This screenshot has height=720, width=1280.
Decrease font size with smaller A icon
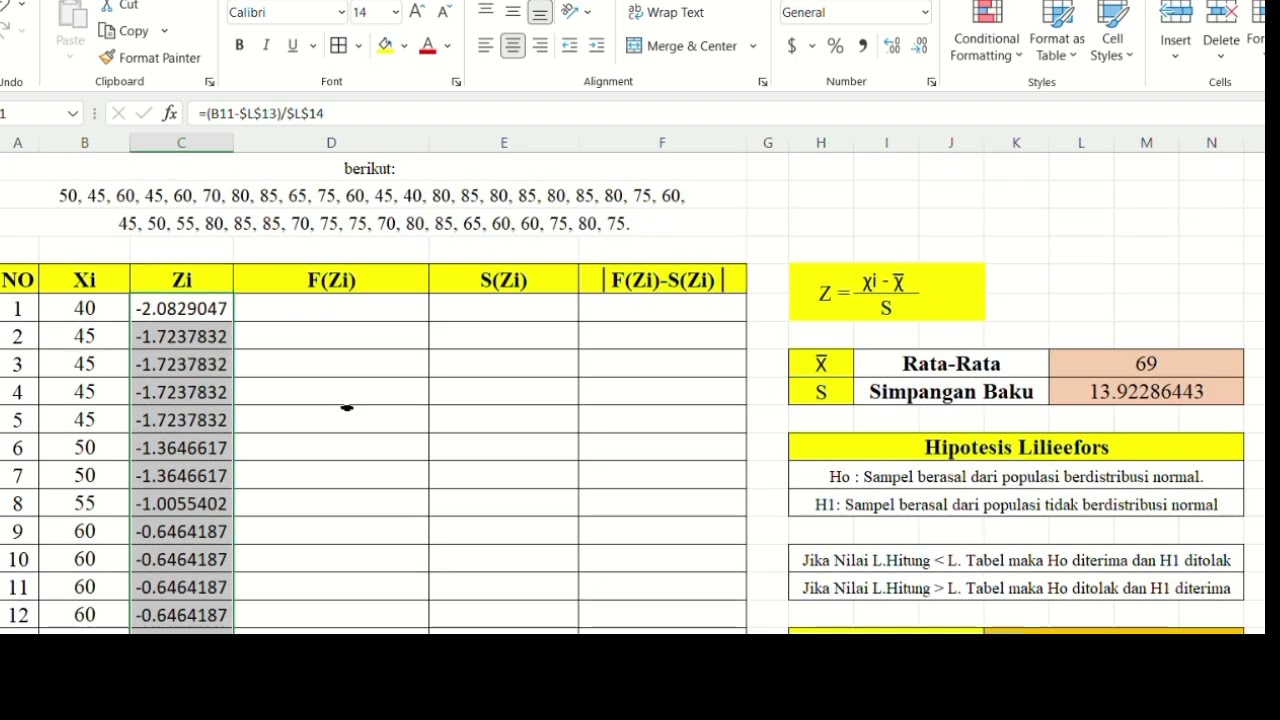tap(444, 12)
